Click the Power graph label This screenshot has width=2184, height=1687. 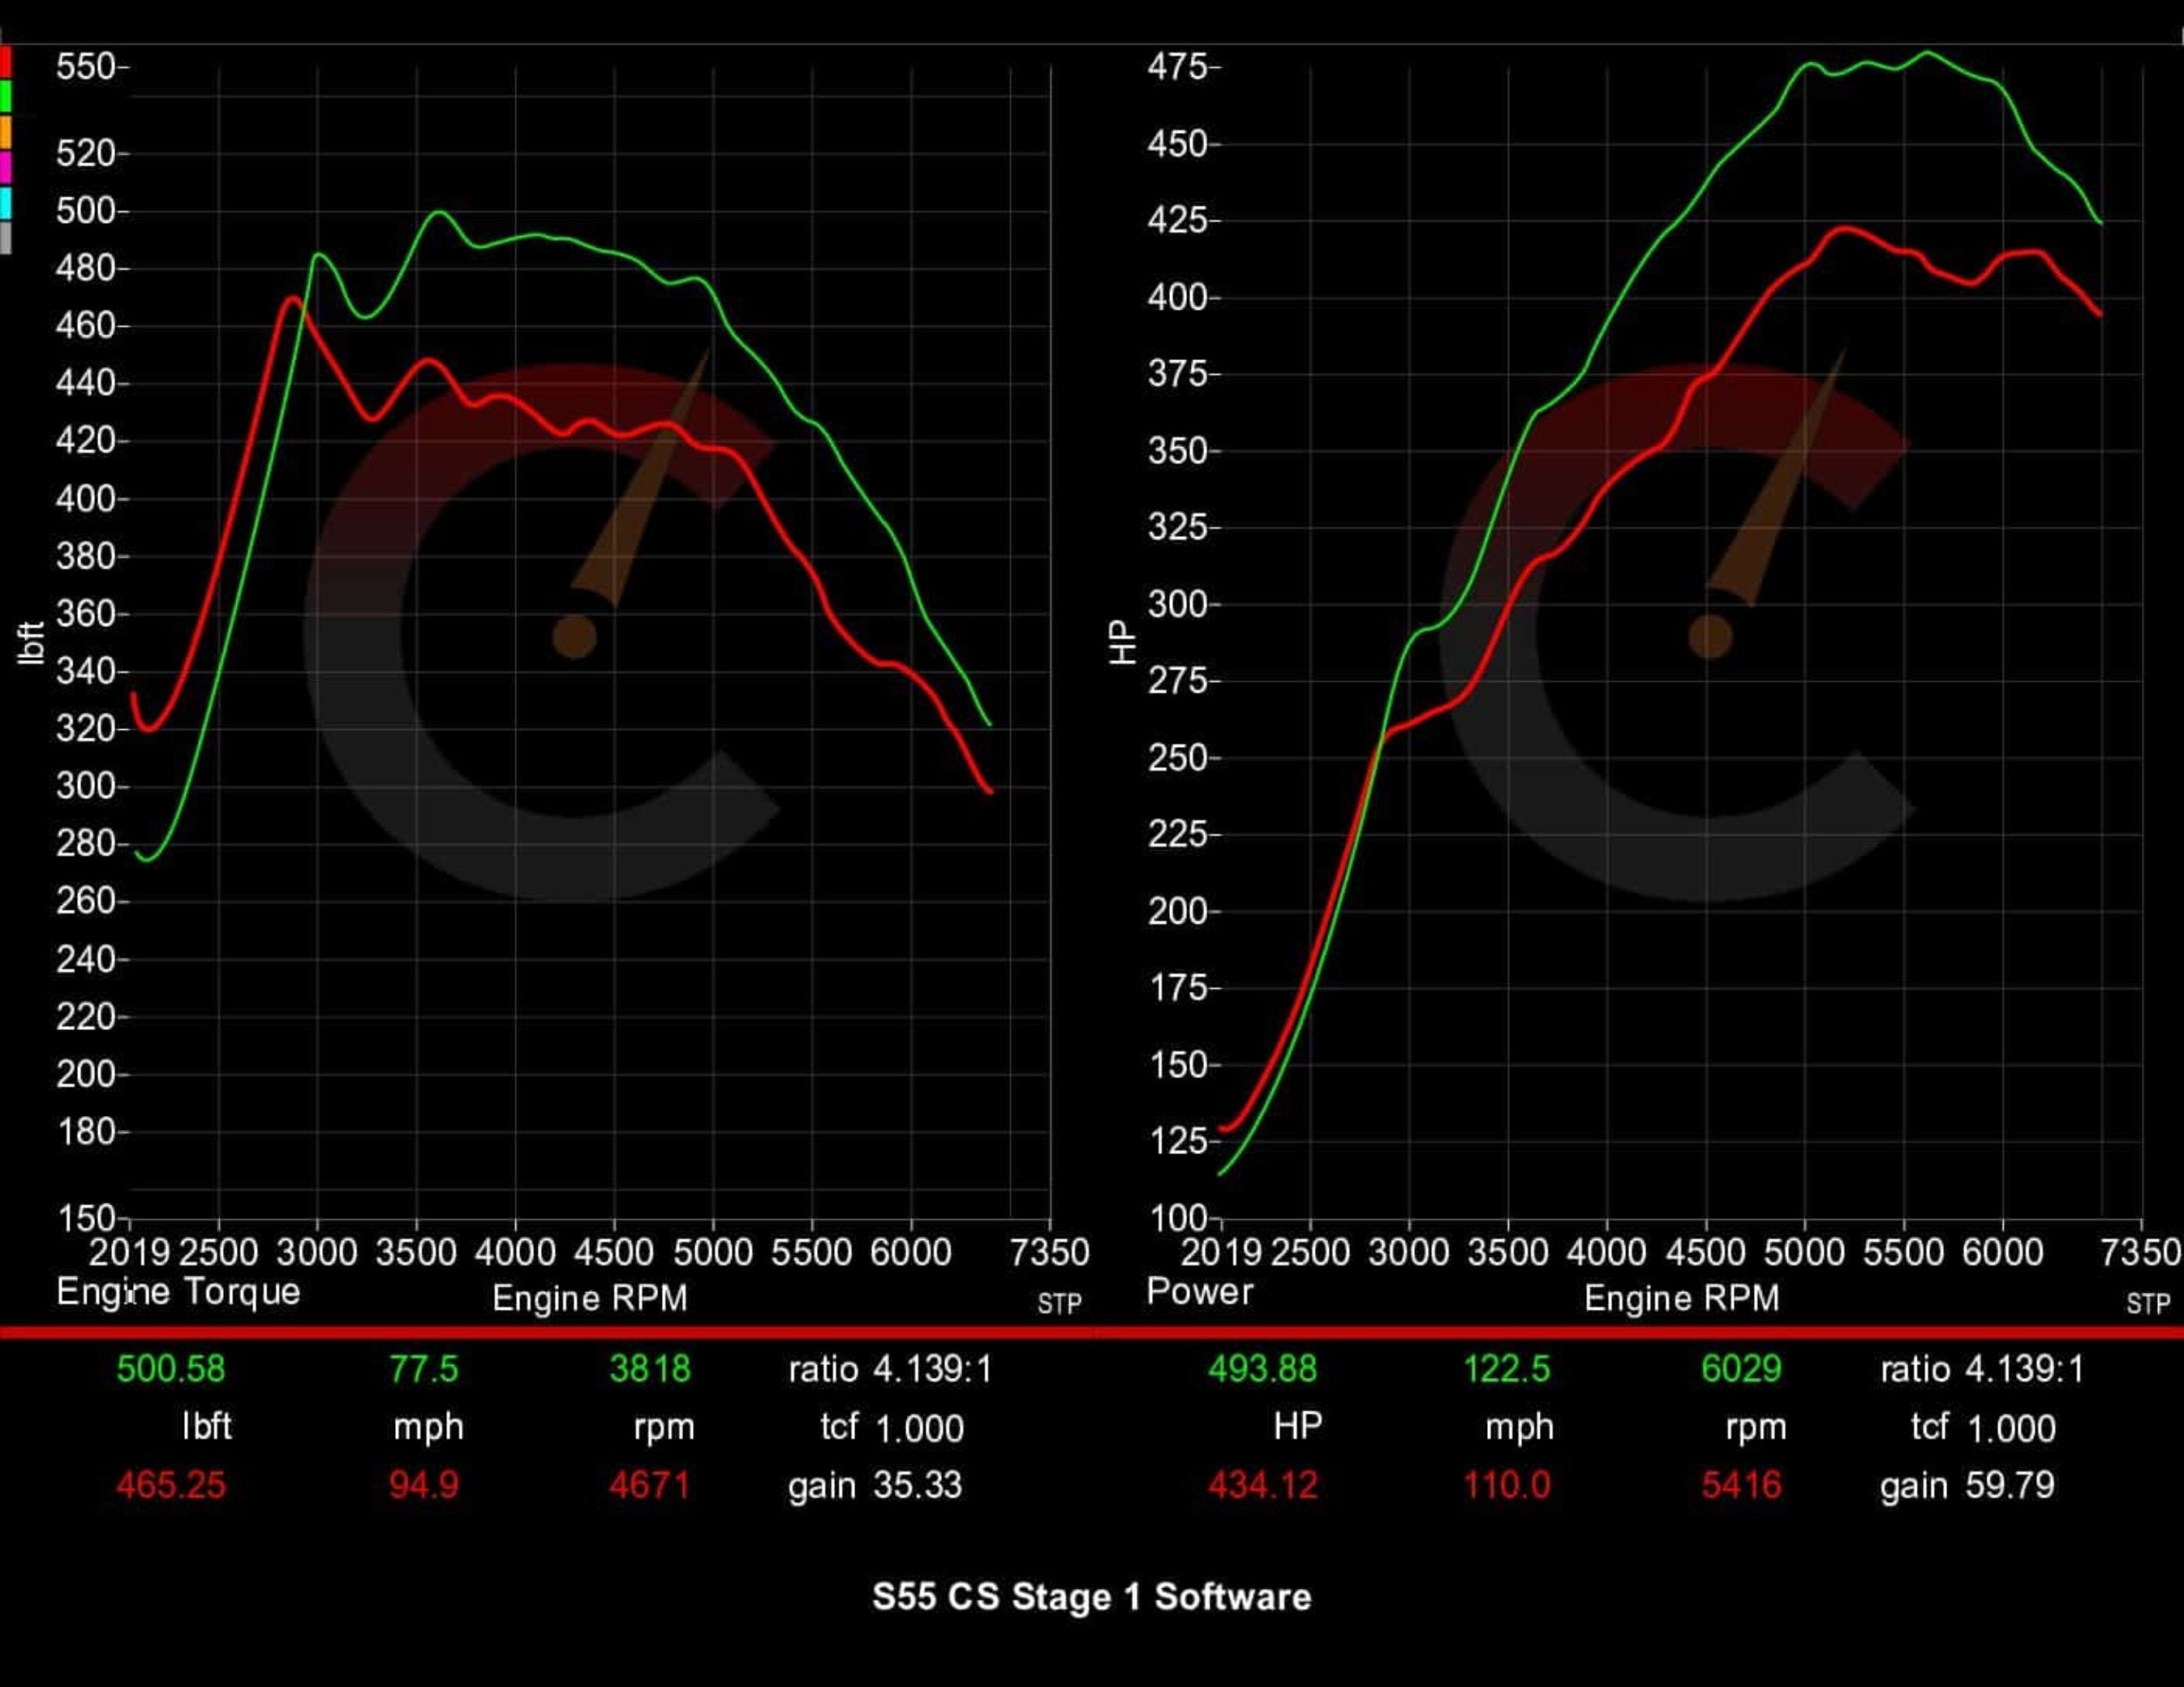tap(1199, 1291)
